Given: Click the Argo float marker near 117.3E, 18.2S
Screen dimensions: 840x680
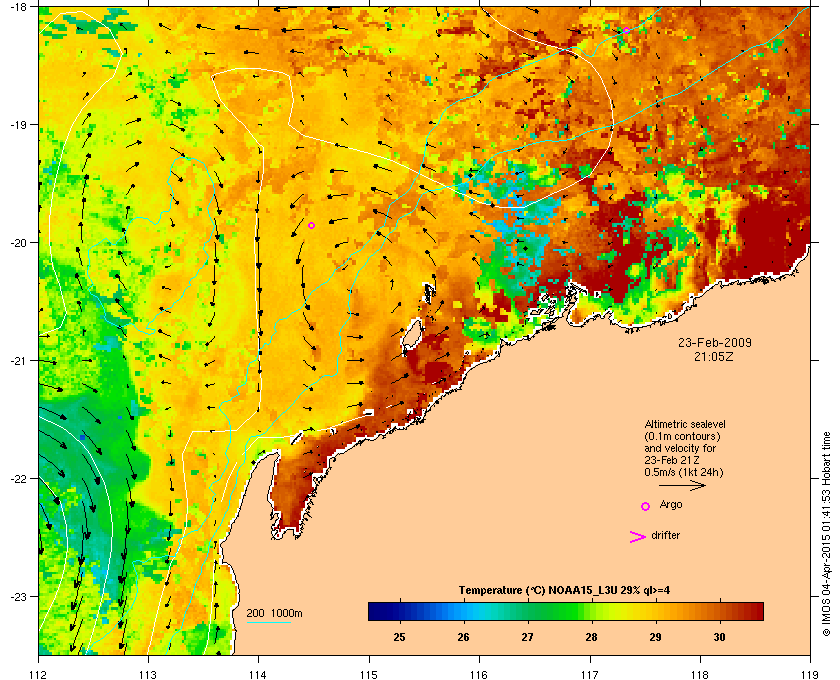Looking at the screenshot, I should (626, 30).
